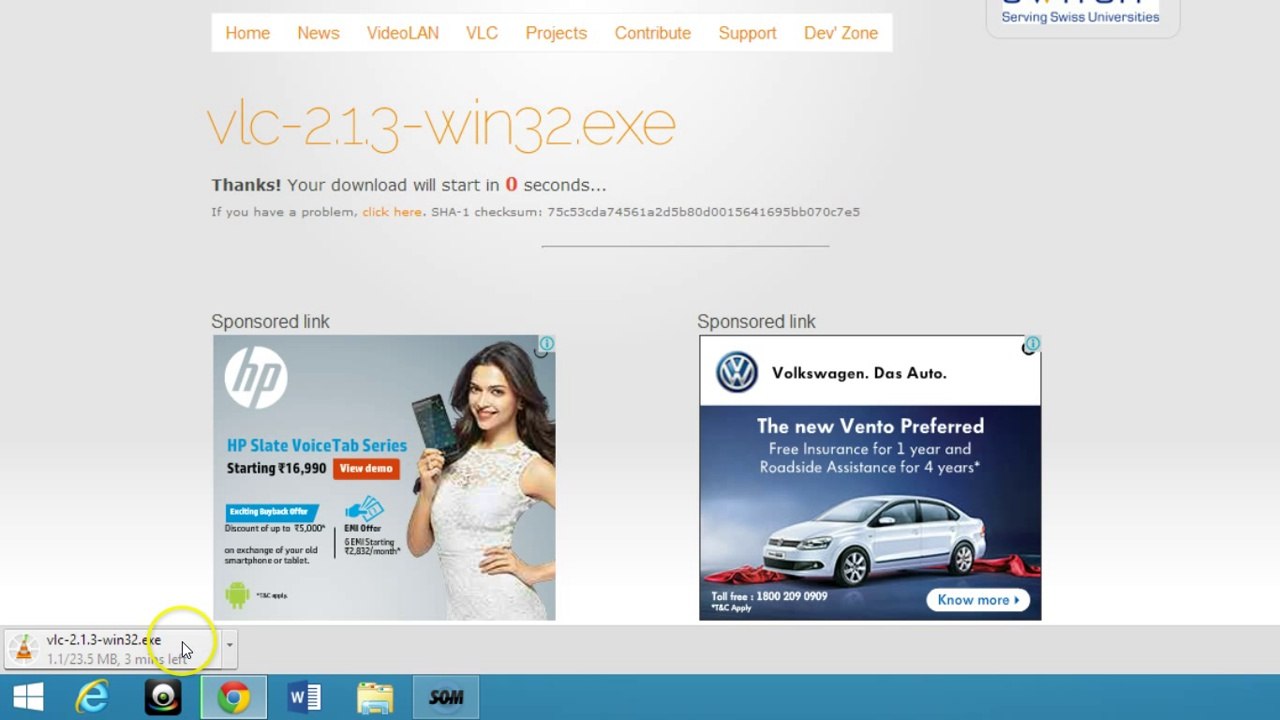Open the Contribute navigation link
This screenshot has width=1280, height=720.
tap(652, 33)
